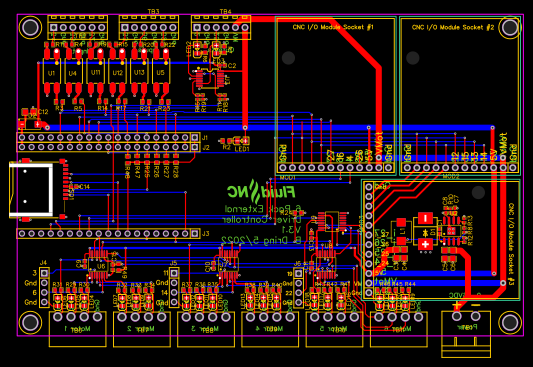The image size is (533, 367).
Task: Select the R23 resistor label
Action: tap(164, 108)
